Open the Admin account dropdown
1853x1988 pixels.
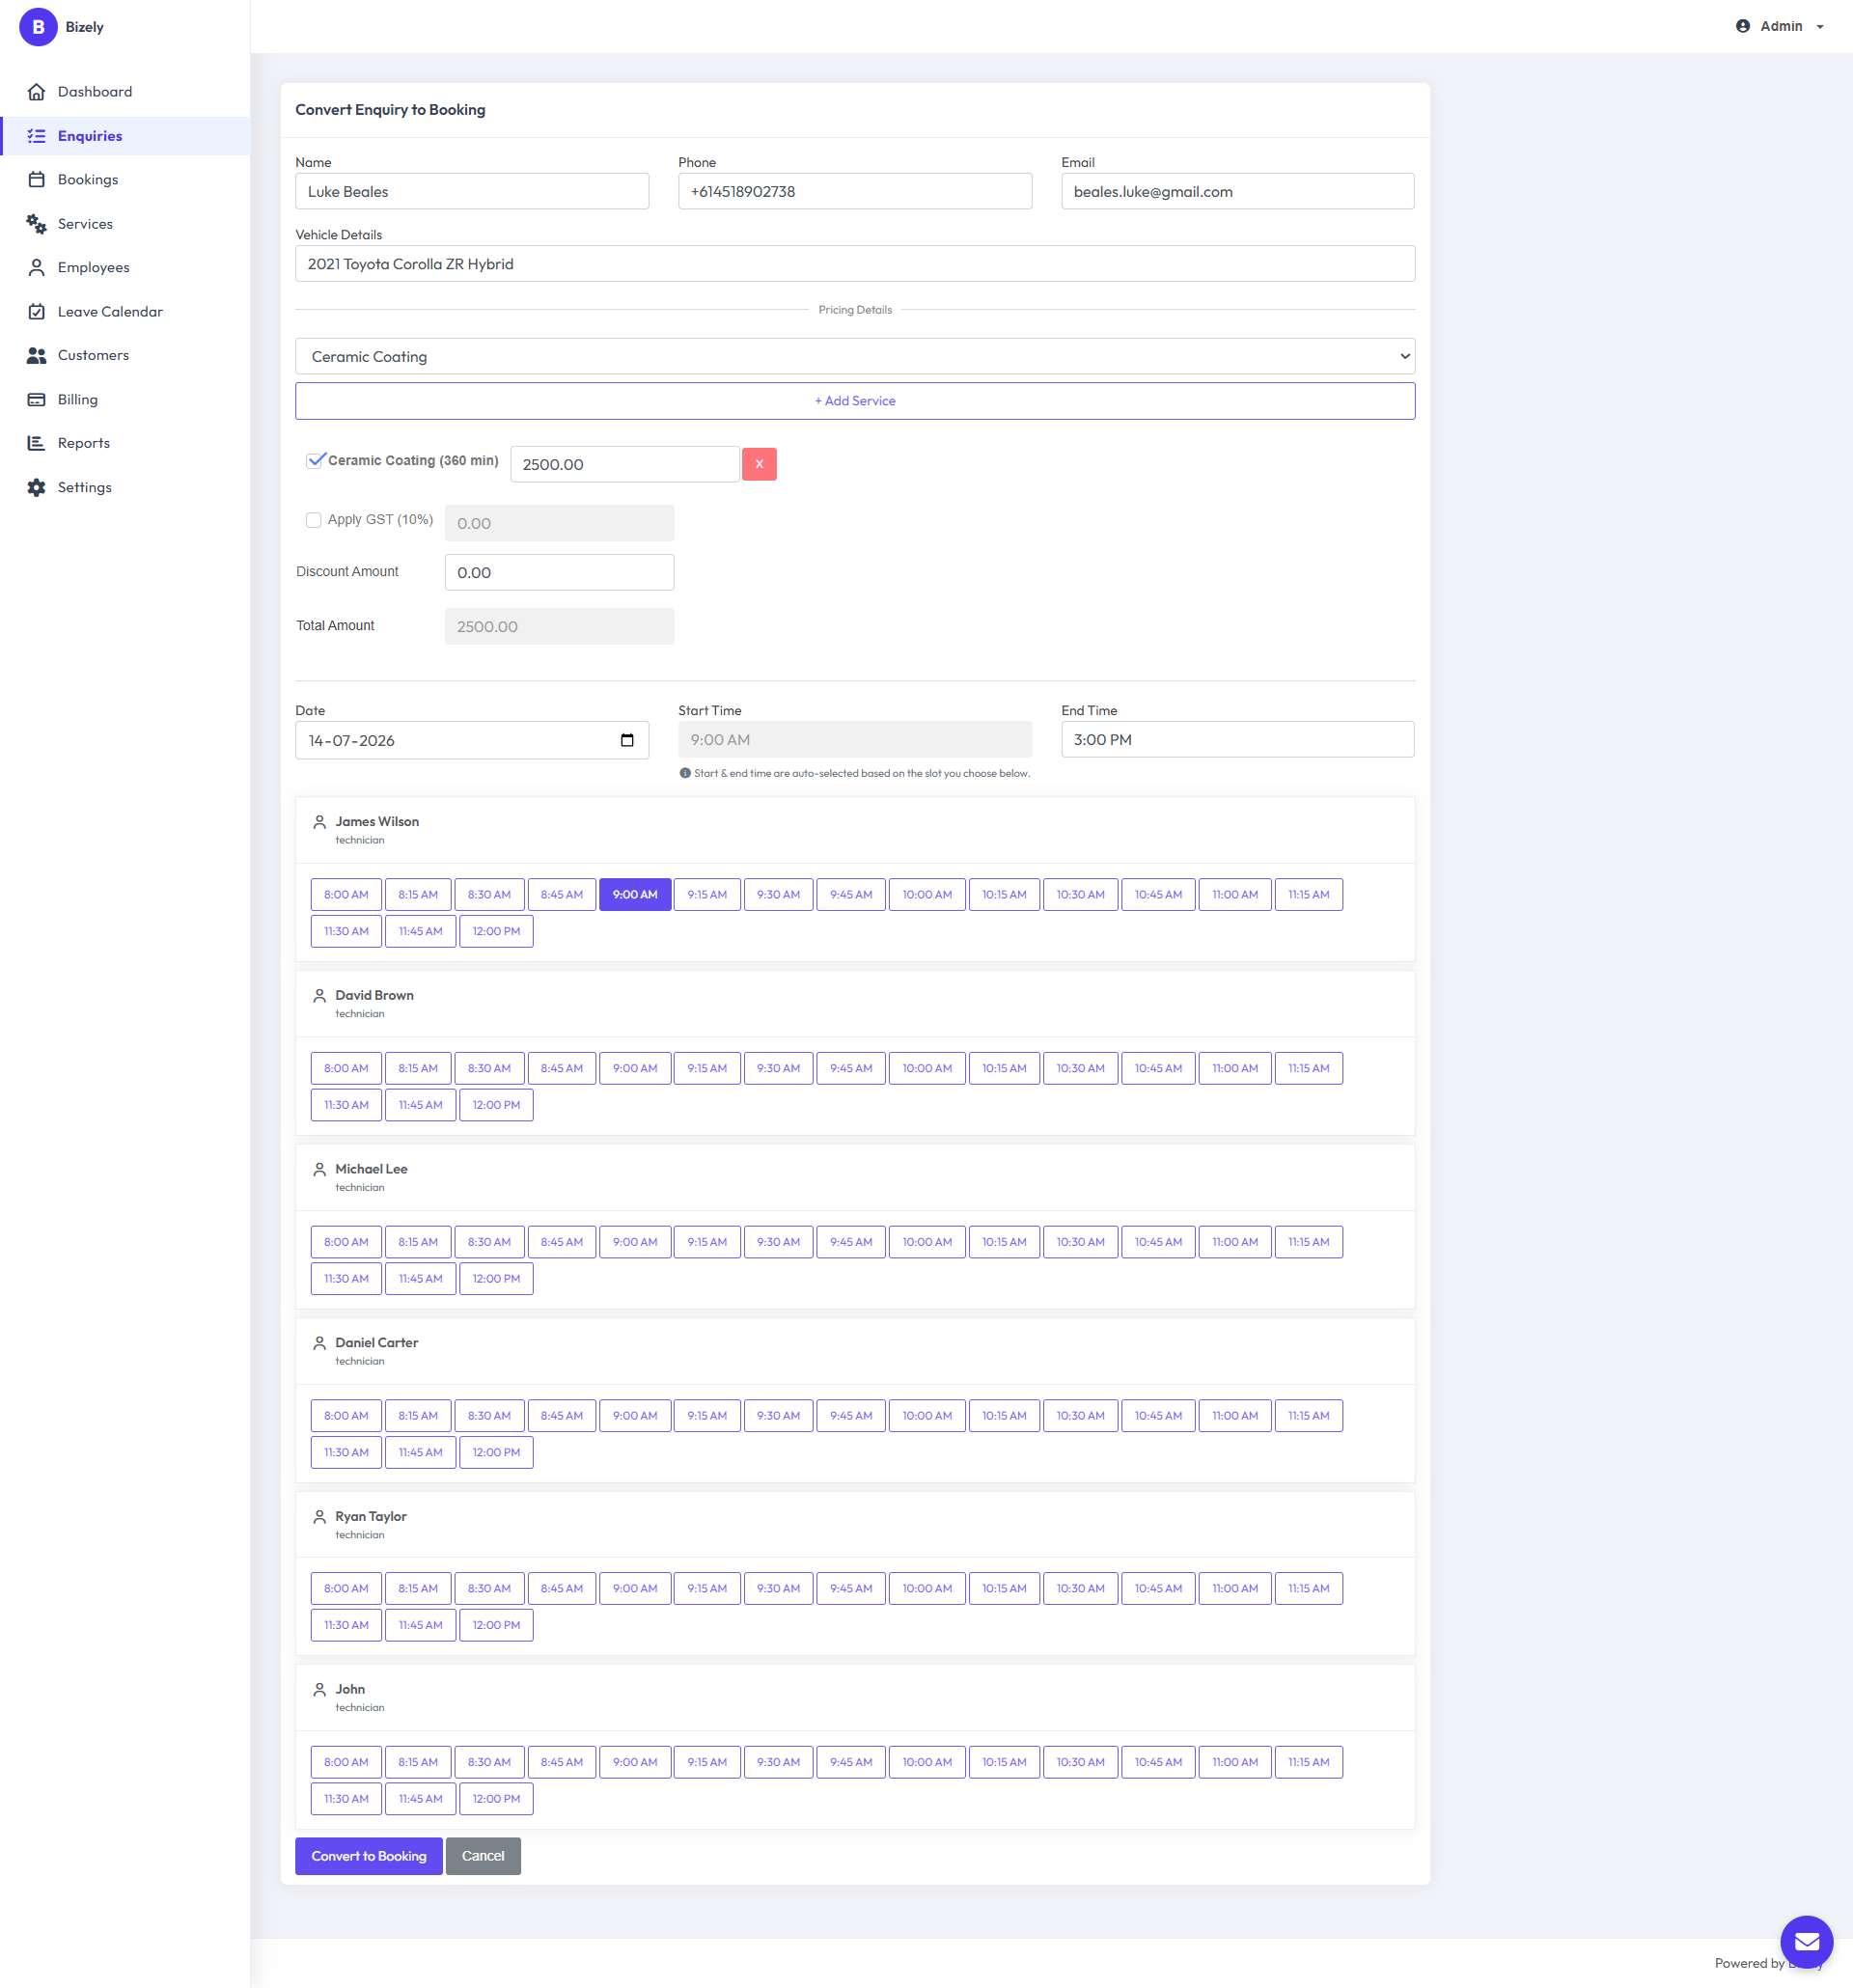coord(1780,27)
